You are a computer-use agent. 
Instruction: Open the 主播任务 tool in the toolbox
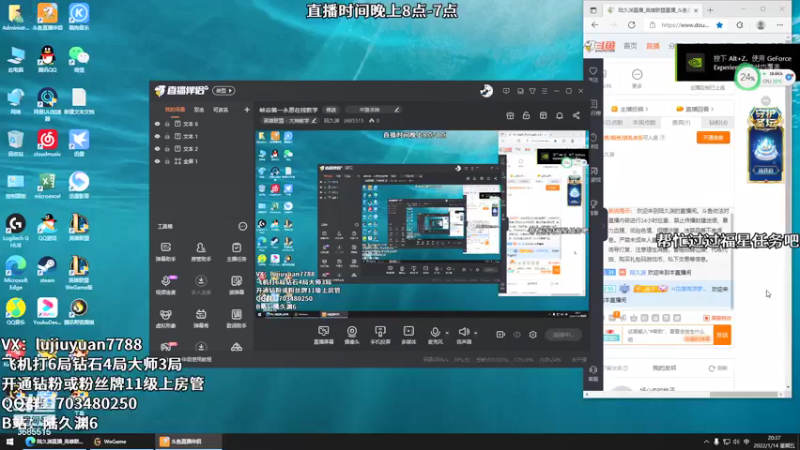click(236, 252)
